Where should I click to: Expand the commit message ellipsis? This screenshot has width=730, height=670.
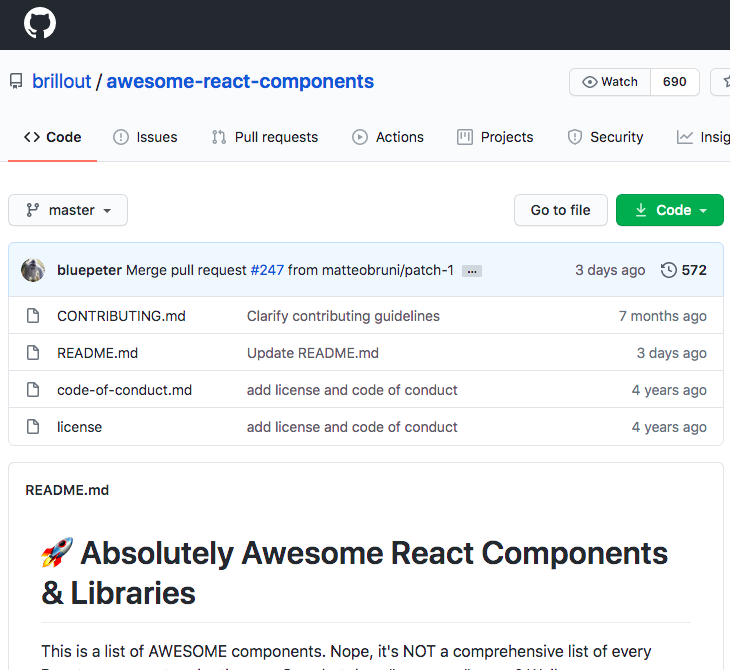pos(472,271)
